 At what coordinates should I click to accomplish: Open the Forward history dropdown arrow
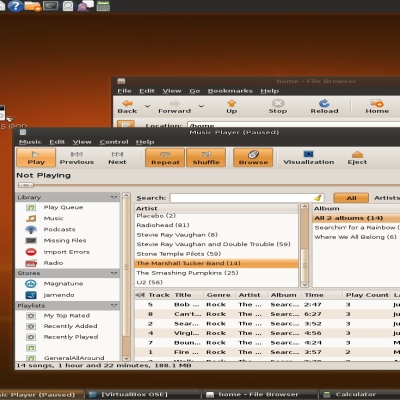tap(201, 106)
